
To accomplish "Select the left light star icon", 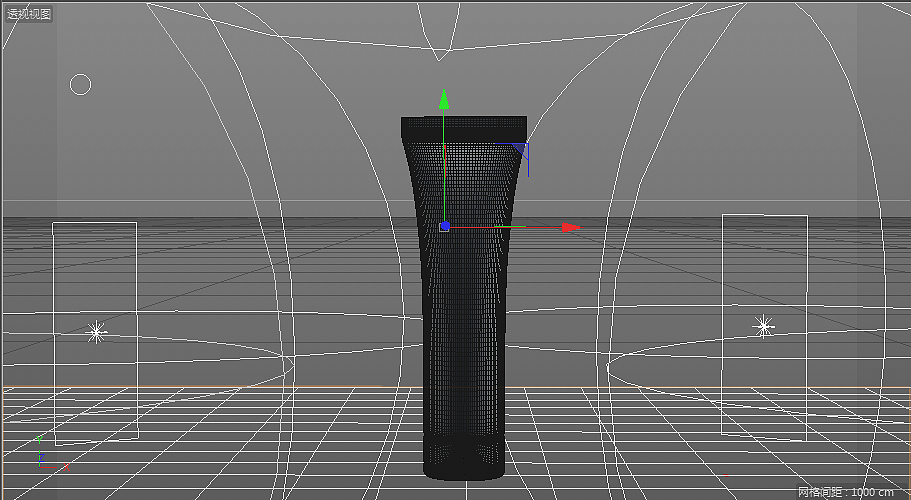I will pyautogui.click(x=96, y=332).
